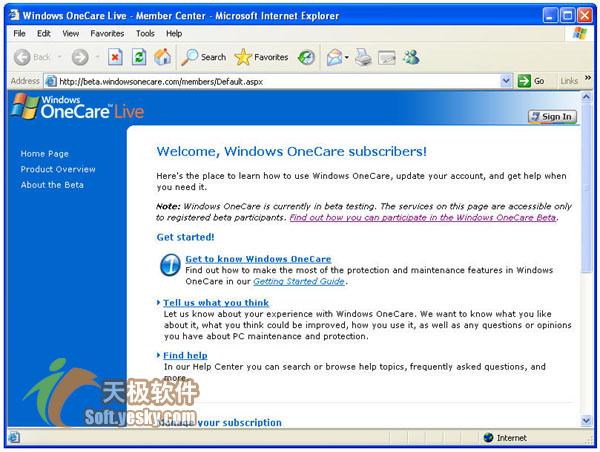This screenshot has height=452, width=600.
Task: Click the page icon in address bar
Action: (x=51, y=81)
